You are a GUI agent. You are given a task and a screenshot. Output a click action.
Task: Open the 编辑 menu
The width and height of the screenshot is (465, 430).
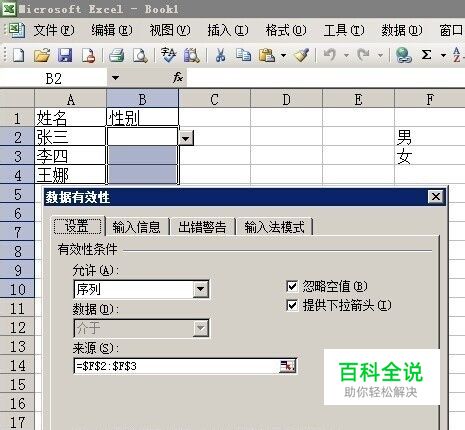pyautogui.click(x=112, y=31)
